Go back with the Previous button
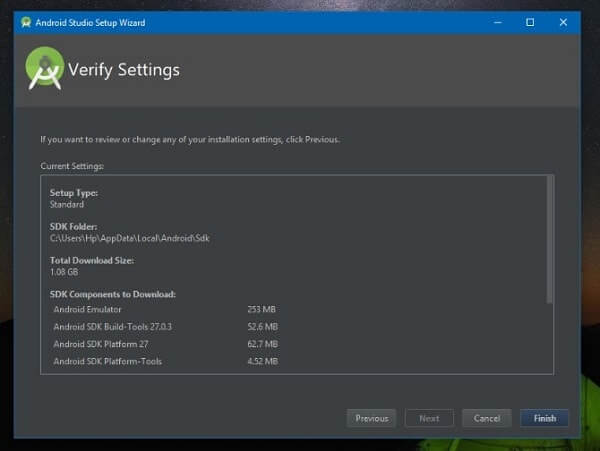This screenshot has width=600, height=451. point(372,418)
